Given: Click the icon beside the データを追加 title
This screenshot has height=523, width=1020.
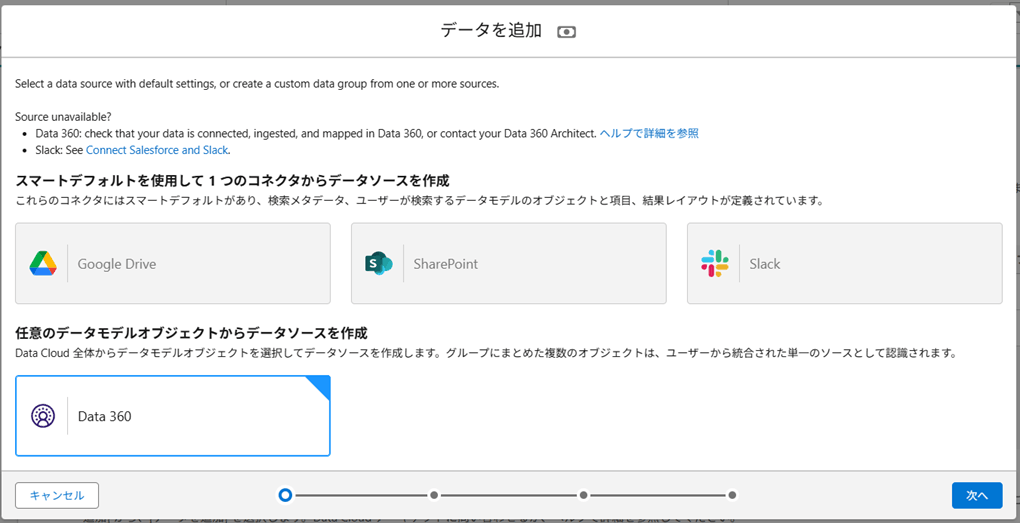Looking at the screenshot, I should pyautogui.click(x=567, y=31).
